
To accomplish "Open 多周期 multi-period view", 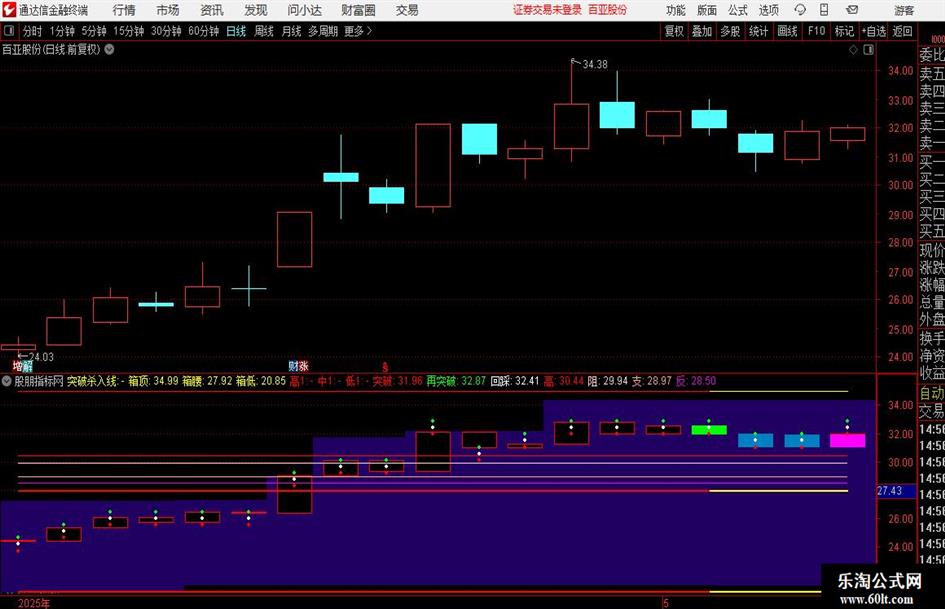I will tap(323, 31).
